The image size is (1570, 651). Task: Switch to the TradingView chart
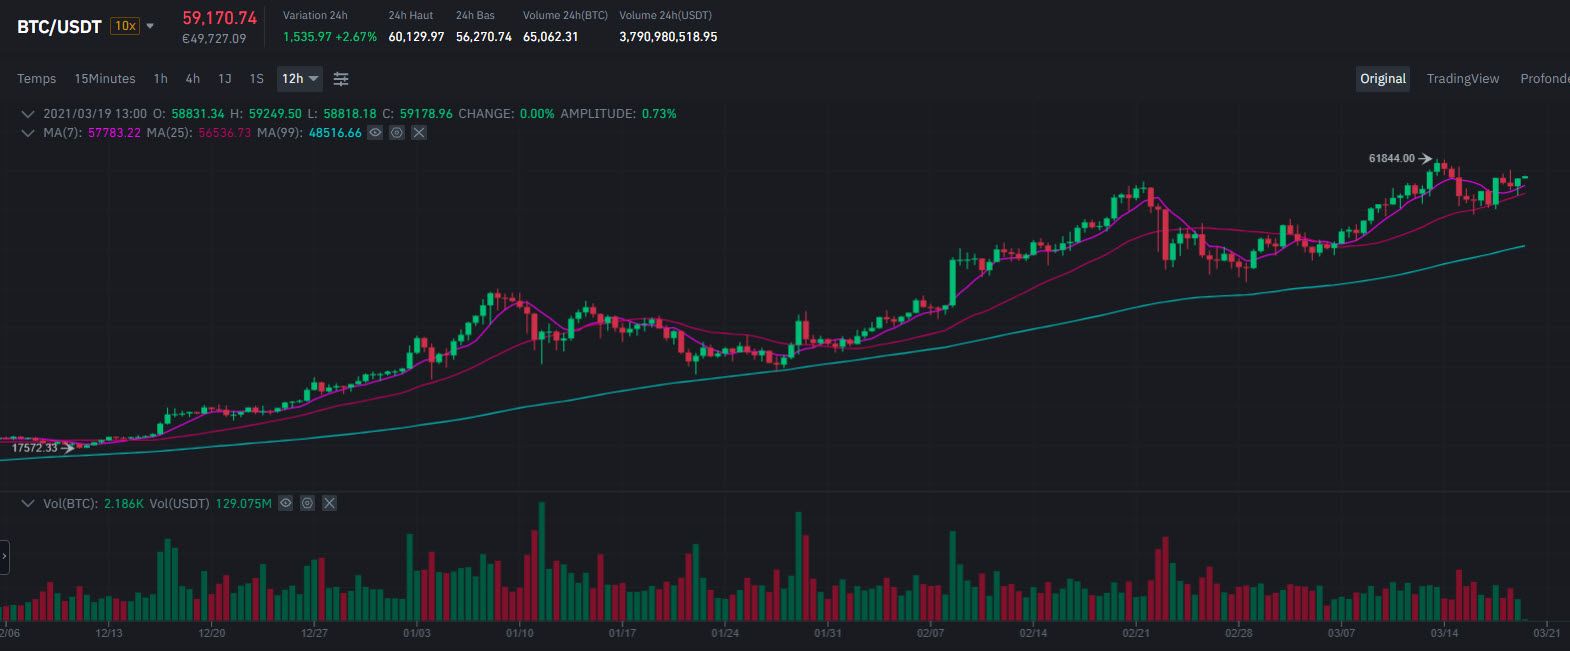pos(1463,79)
